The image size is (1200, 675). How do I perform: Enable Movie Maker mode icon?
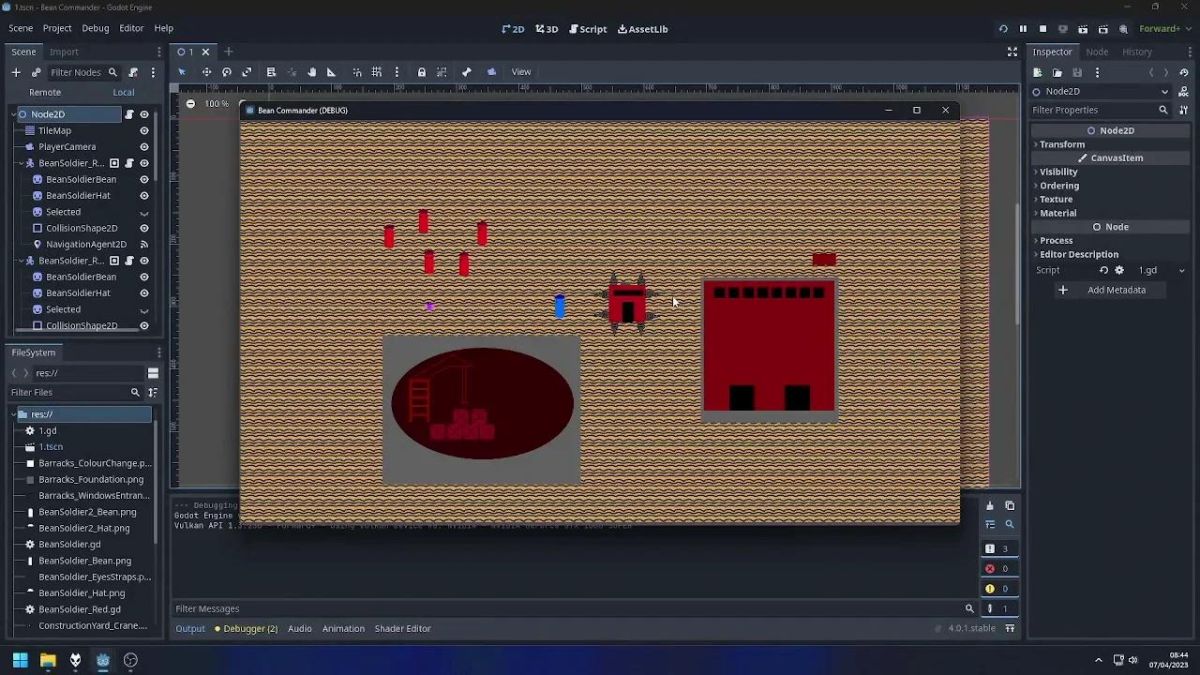click(x=1124, y=29)
